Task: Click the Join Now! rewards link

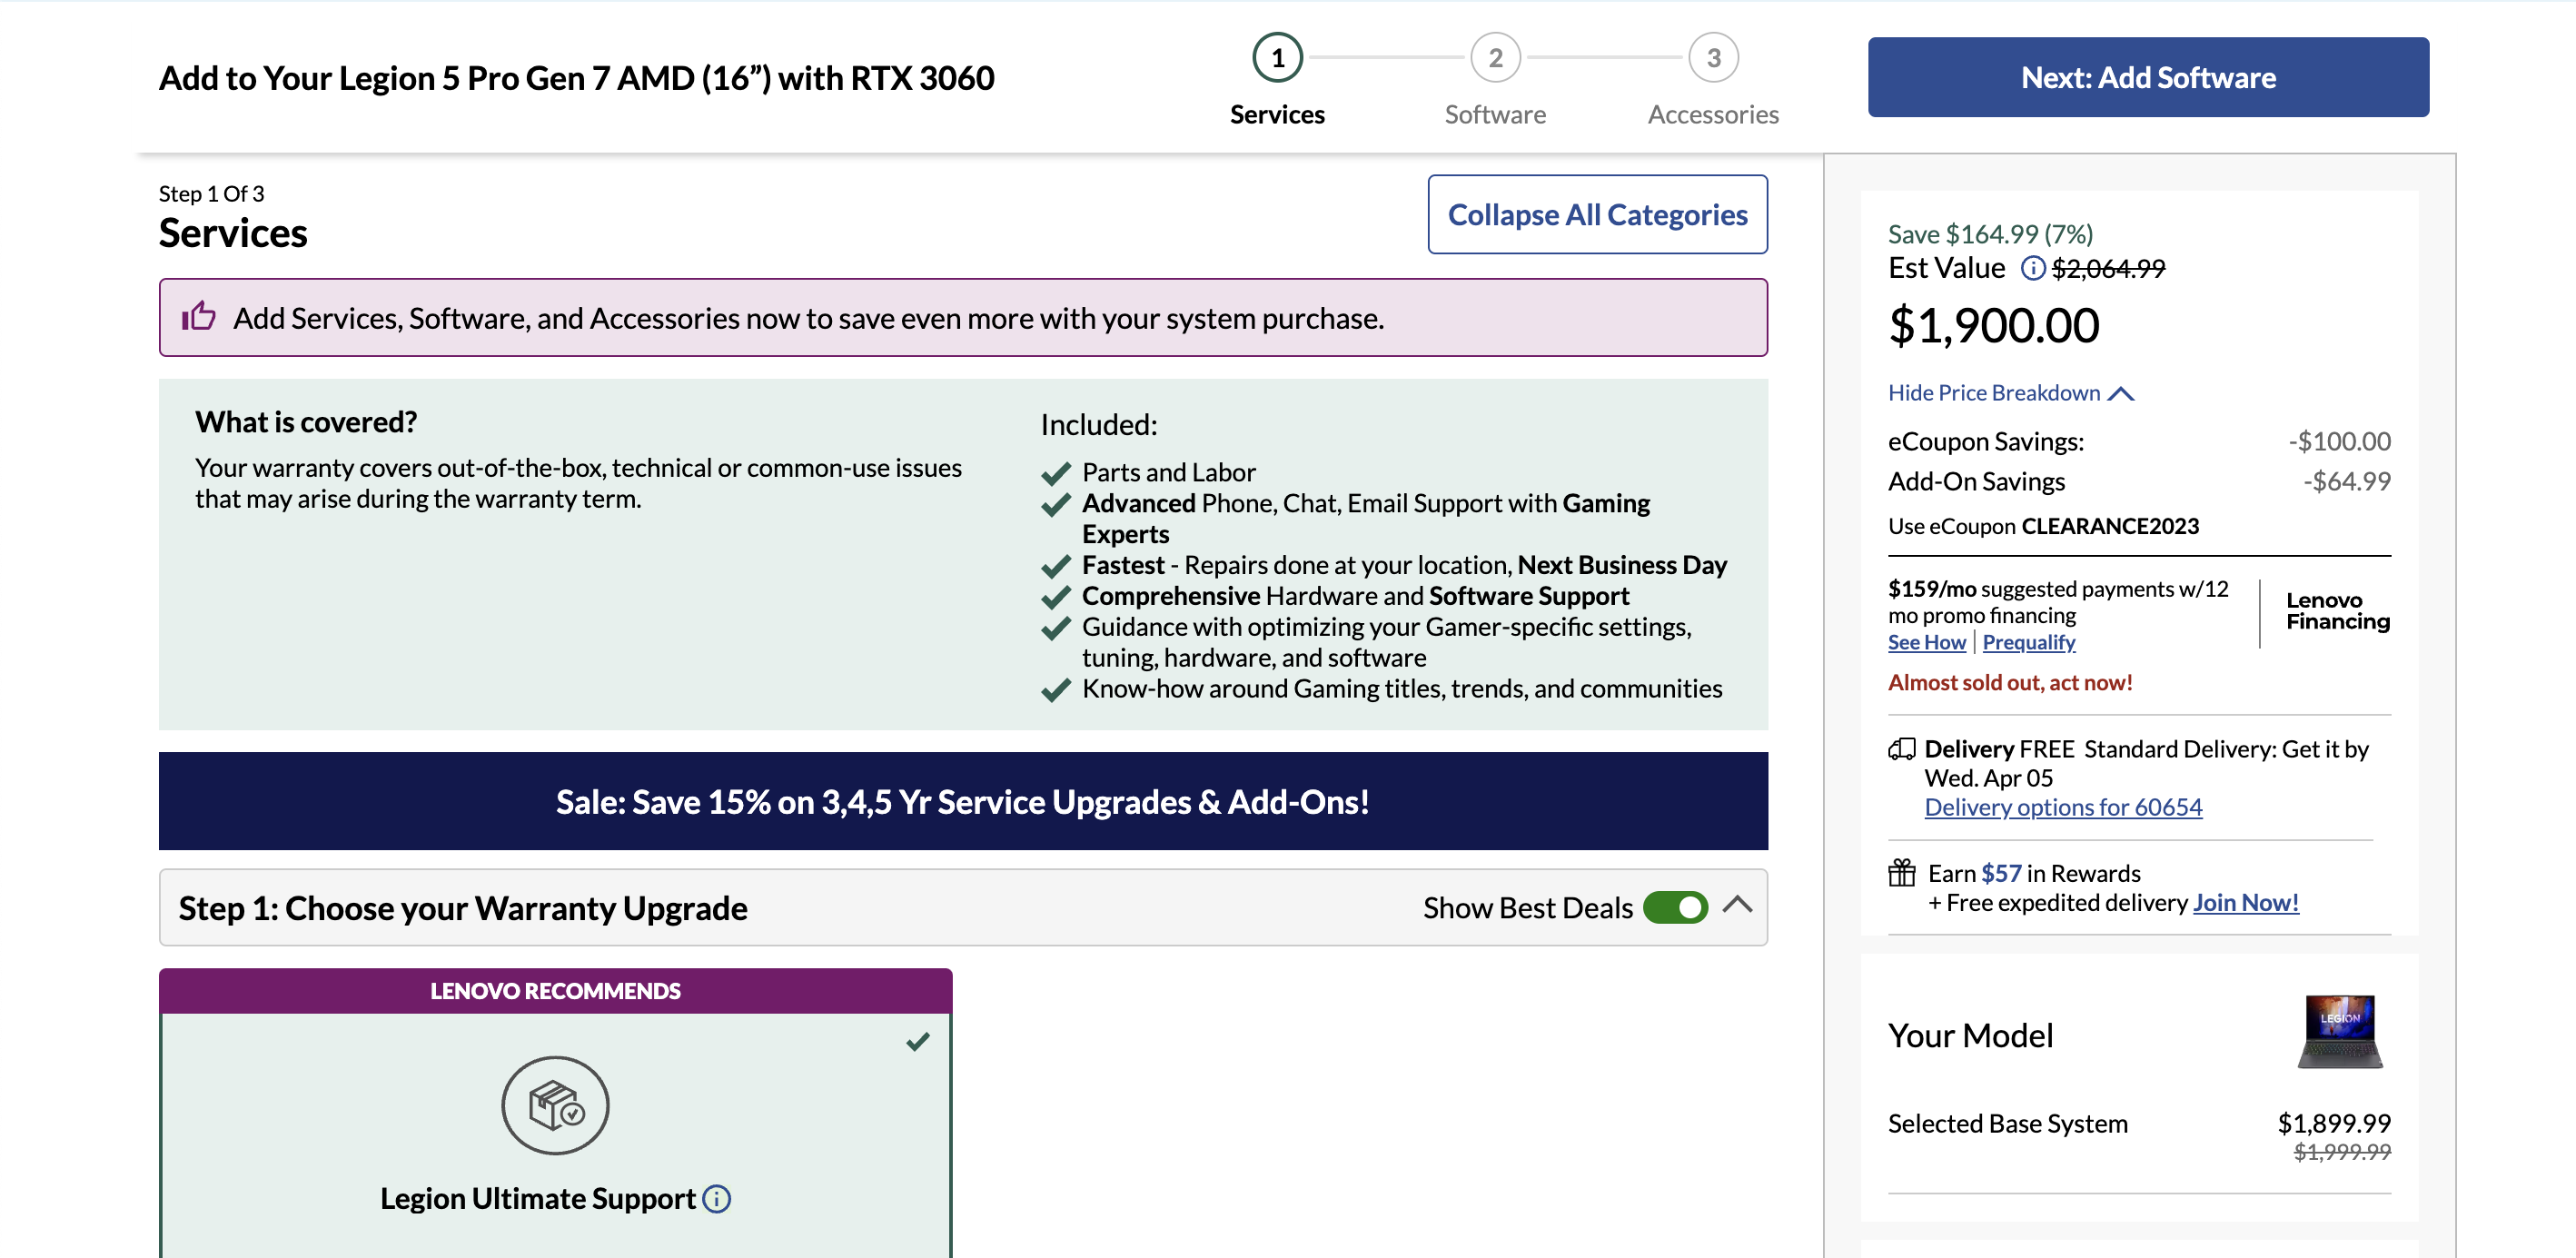Action: tap(2245, 903)
